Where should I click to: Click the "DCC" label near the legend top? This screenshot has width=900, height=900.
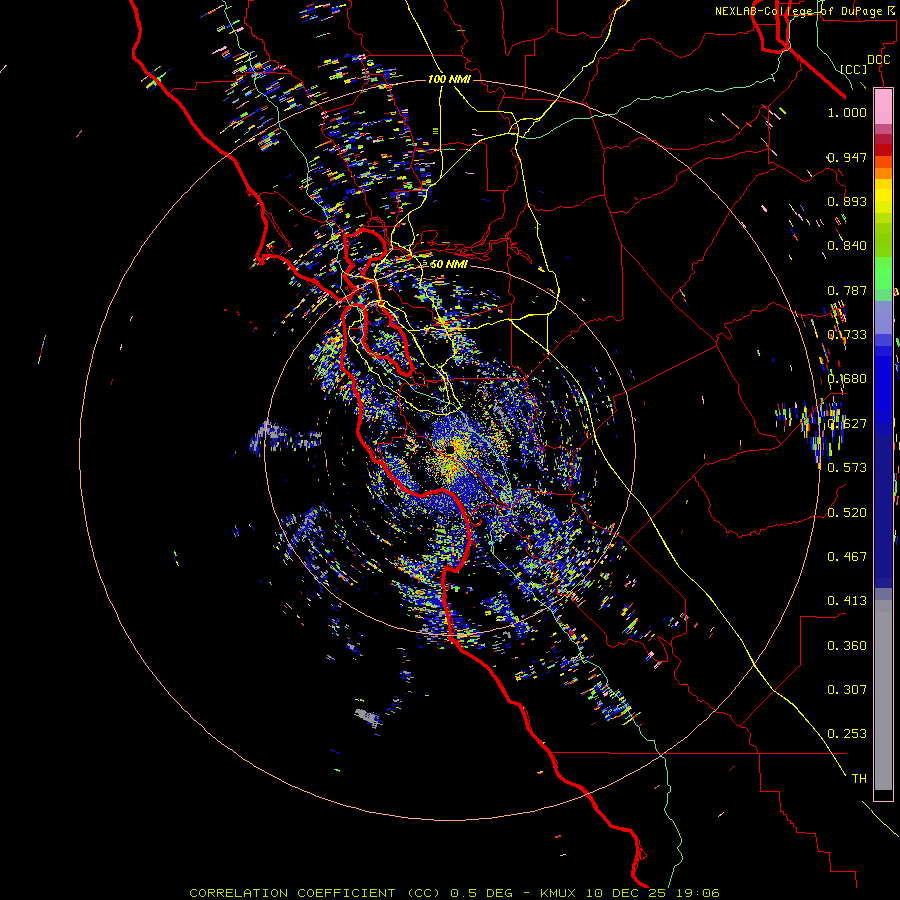point(879,60)
